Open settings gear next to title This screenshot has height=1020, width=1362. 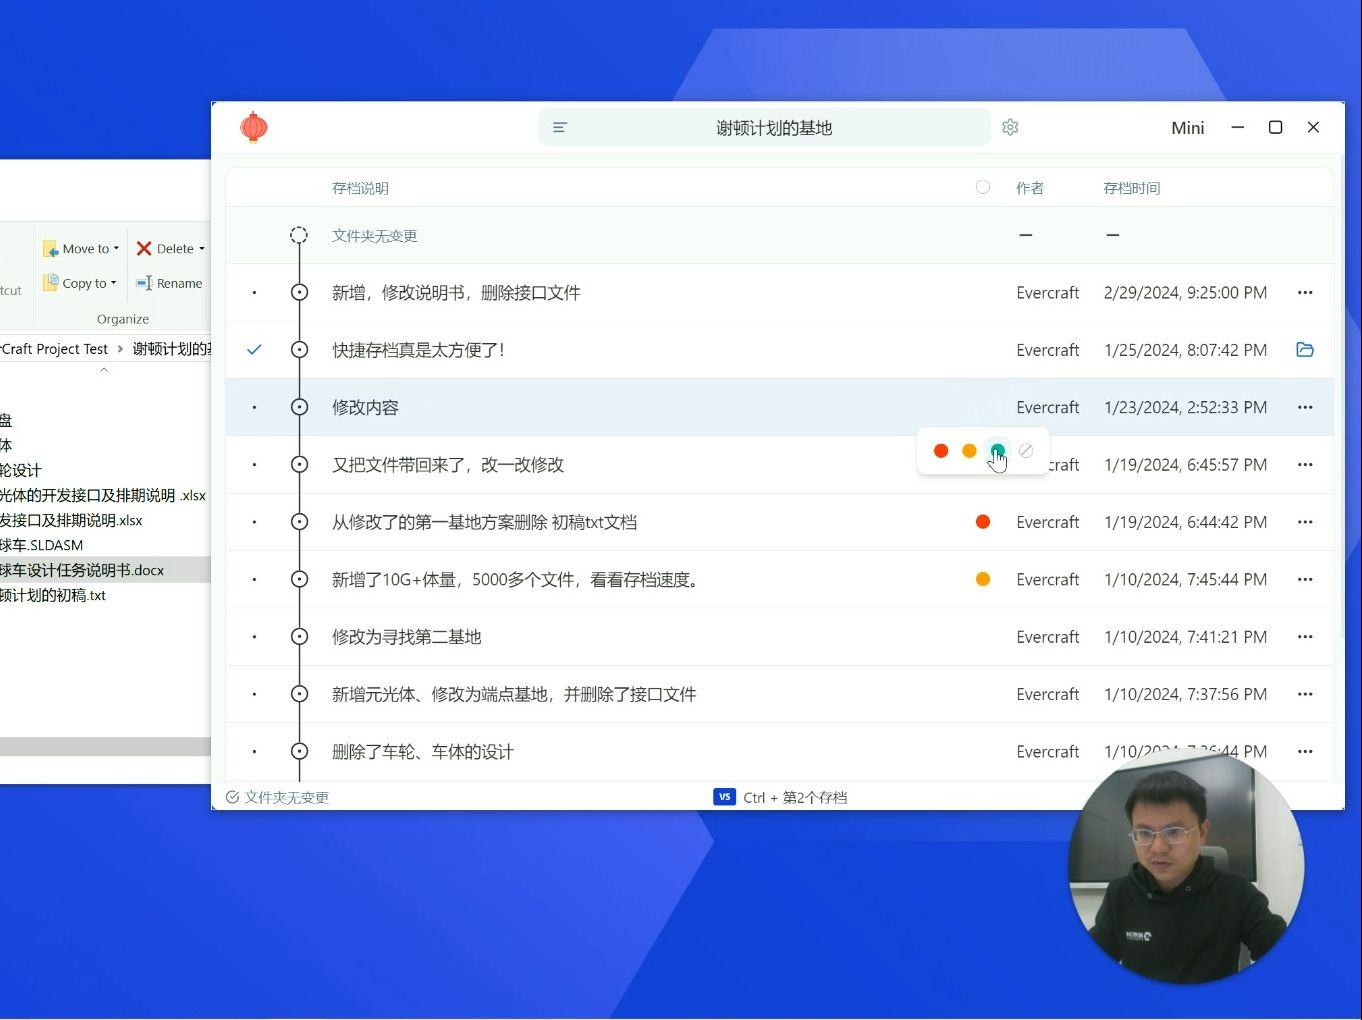point(1010,127)
